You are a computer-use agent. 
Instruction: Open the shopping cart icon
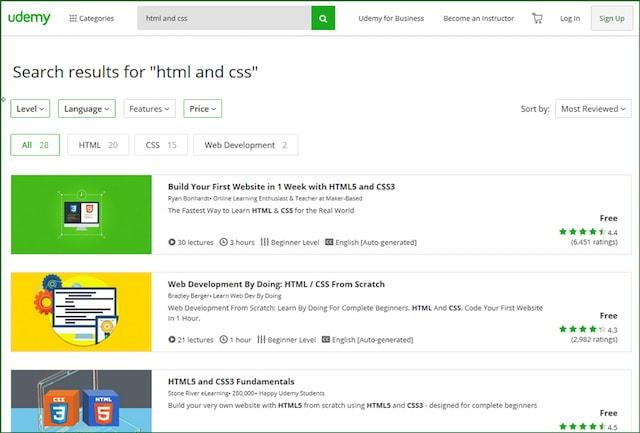point(537,18)
